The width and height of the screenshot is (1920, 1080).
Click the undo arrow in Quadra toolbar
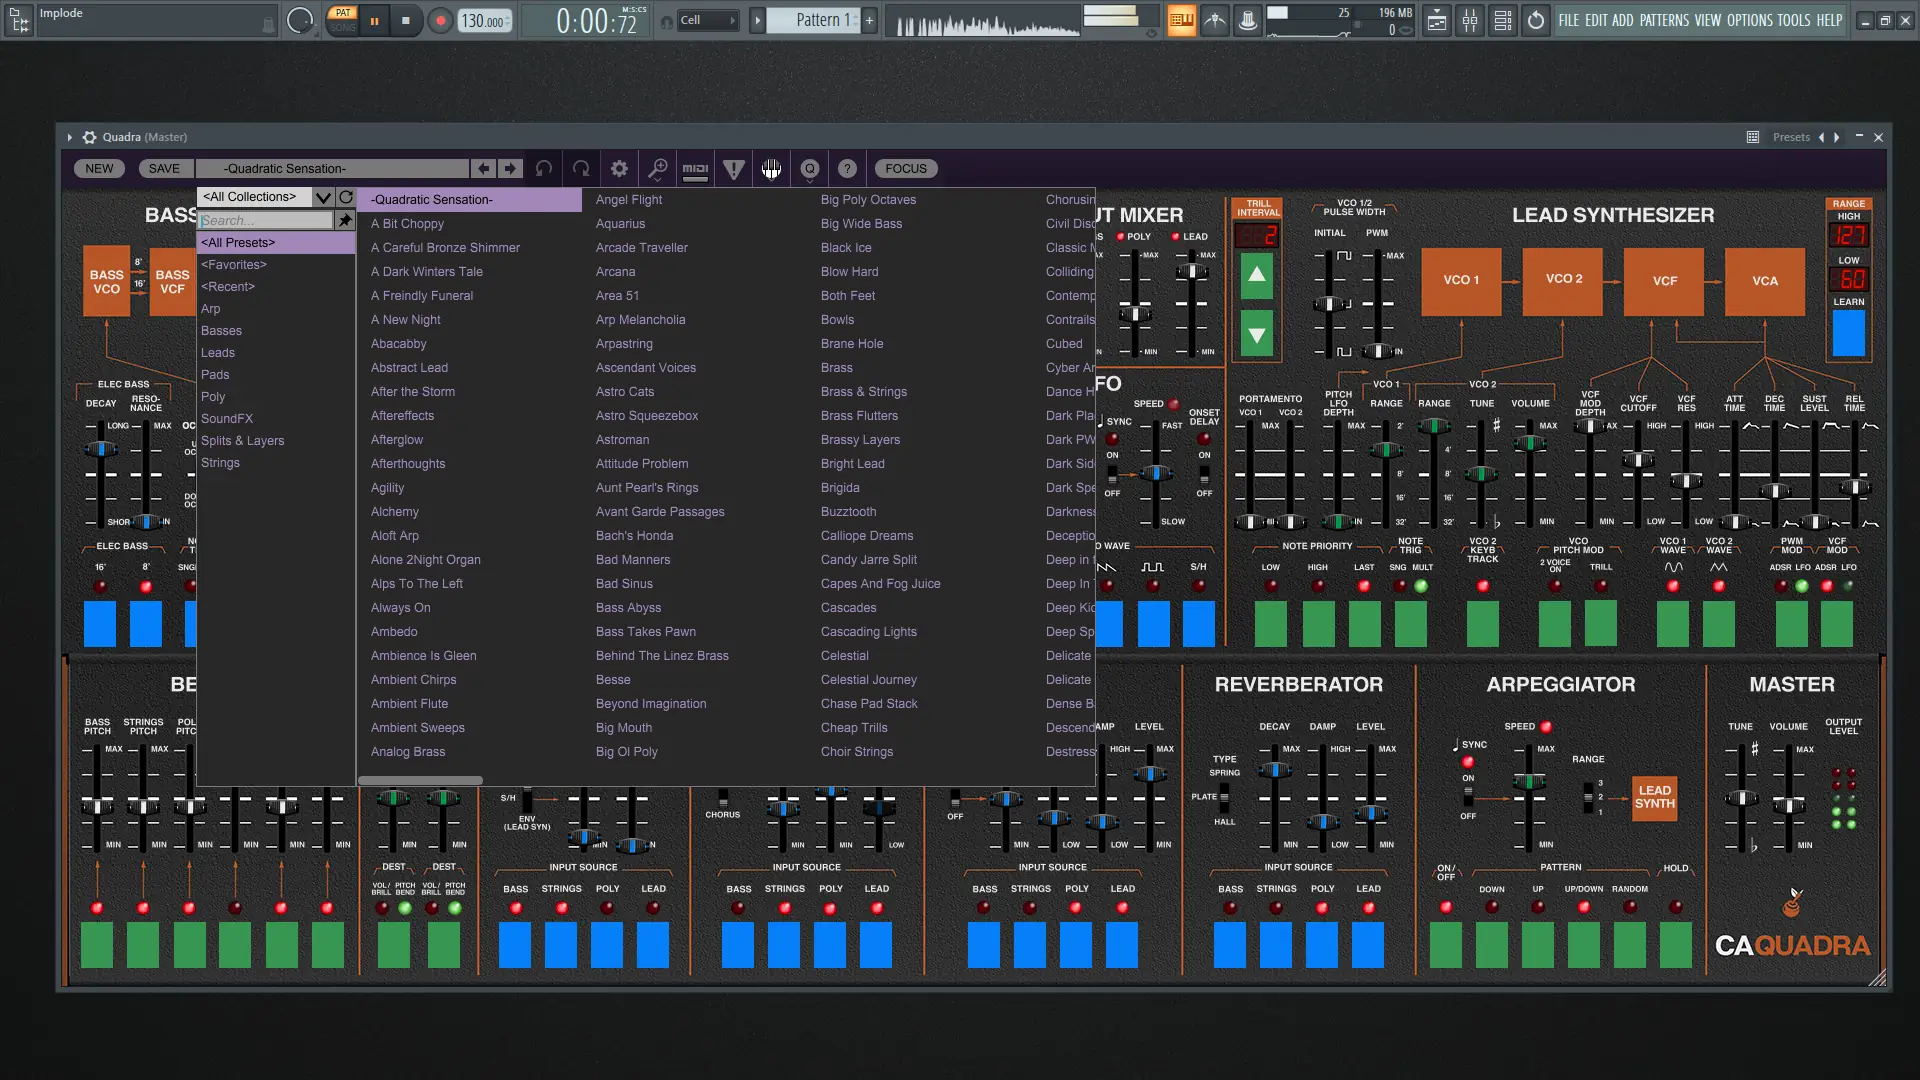click(x=544, y=169)
